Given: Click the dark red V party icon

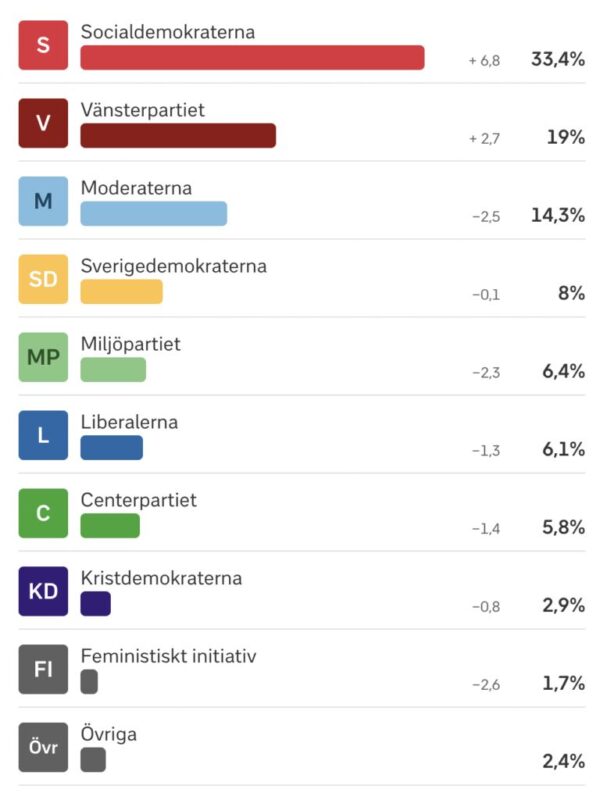Looking at the screenshot, I should click(43, 123).
